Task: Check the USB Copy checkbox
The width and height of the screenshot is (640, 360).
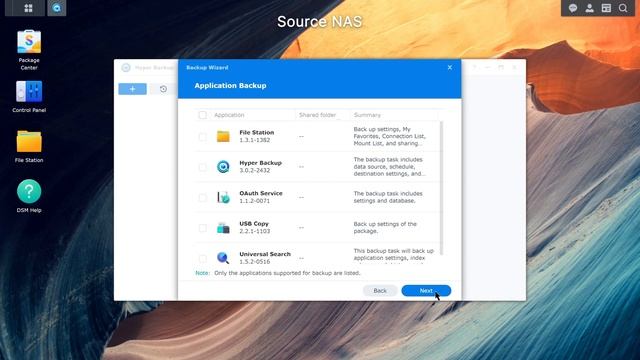Action: point(202,228)
